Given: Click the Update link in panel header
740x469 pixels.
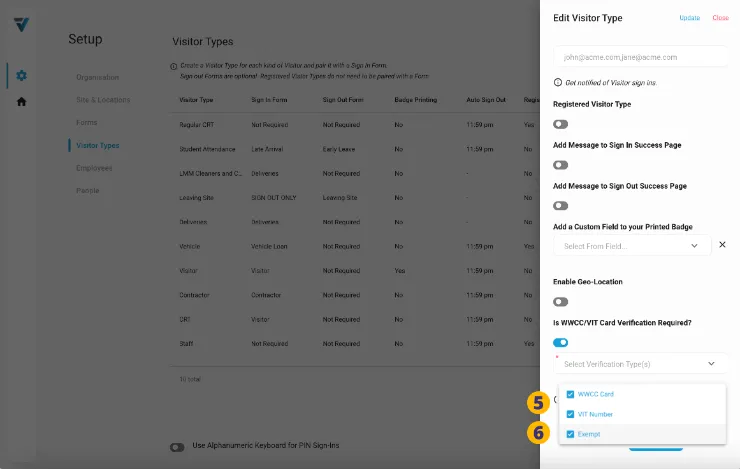Looking at the screenshot, I should point(689,18).
